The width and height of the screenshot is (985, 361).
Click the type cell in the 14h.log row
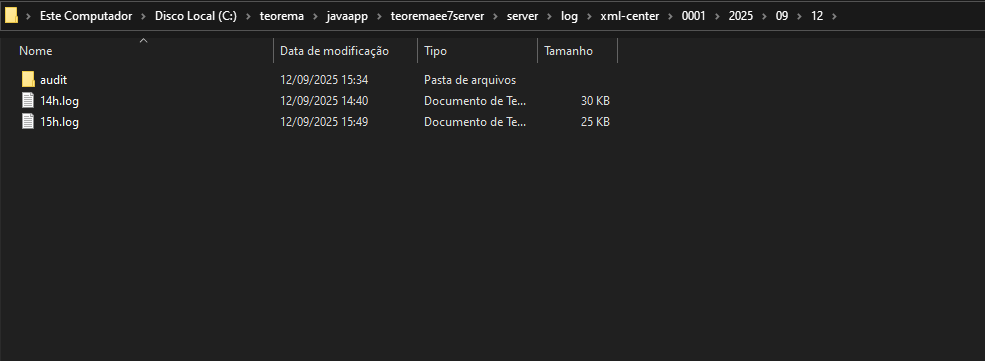coord(475,100)
